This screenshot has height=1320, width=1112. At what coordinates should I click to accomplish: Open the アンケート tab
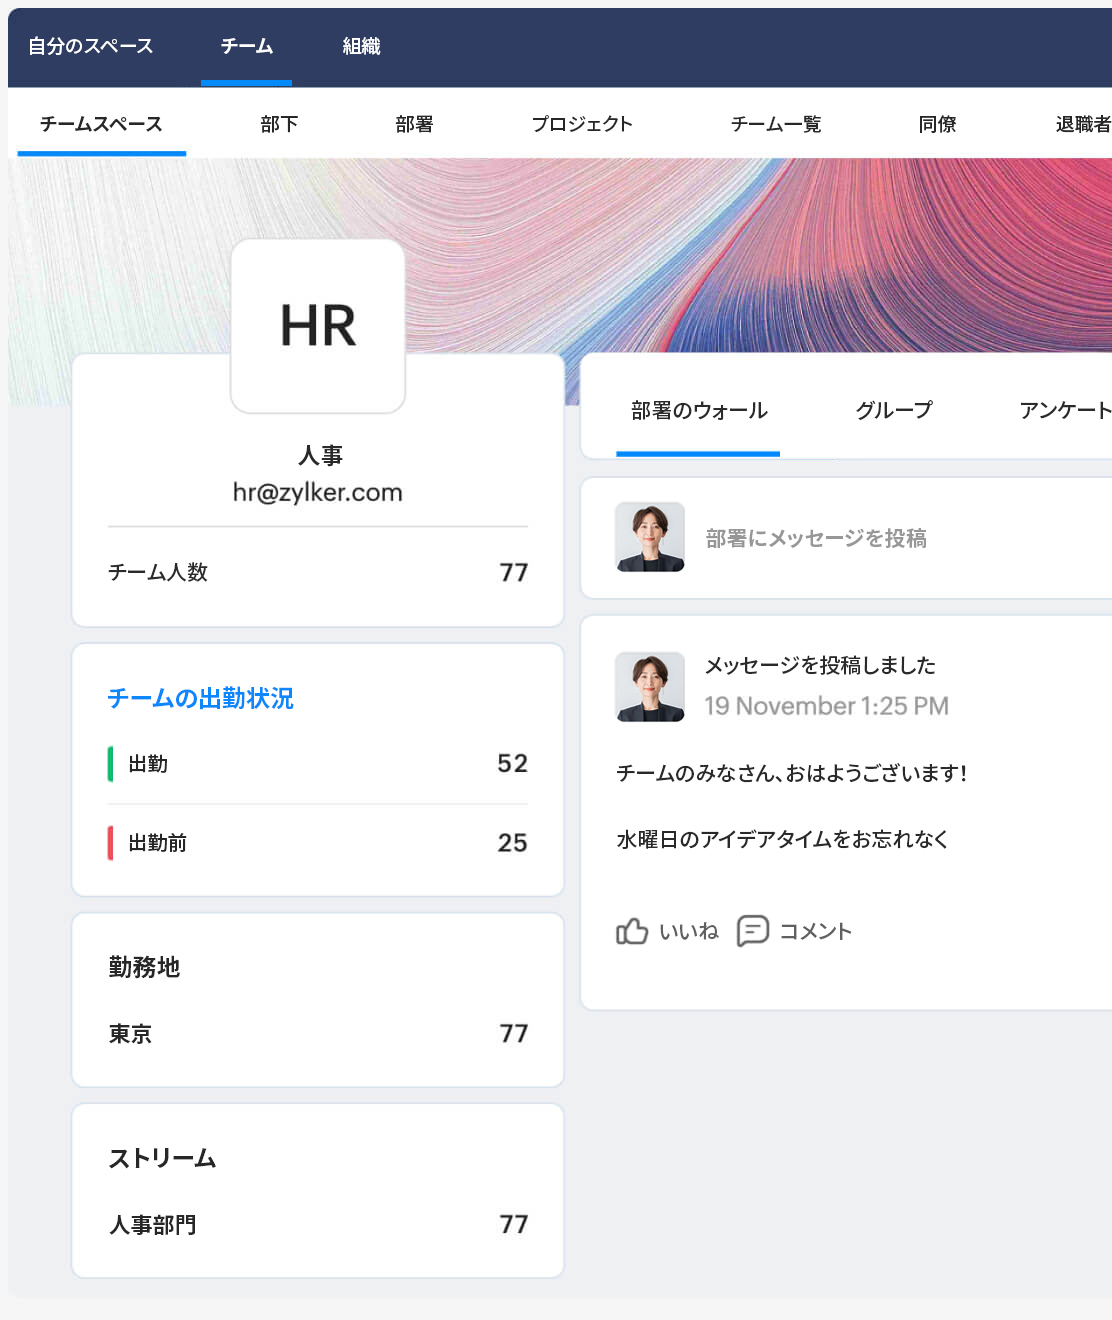[x=1064, y=410]
